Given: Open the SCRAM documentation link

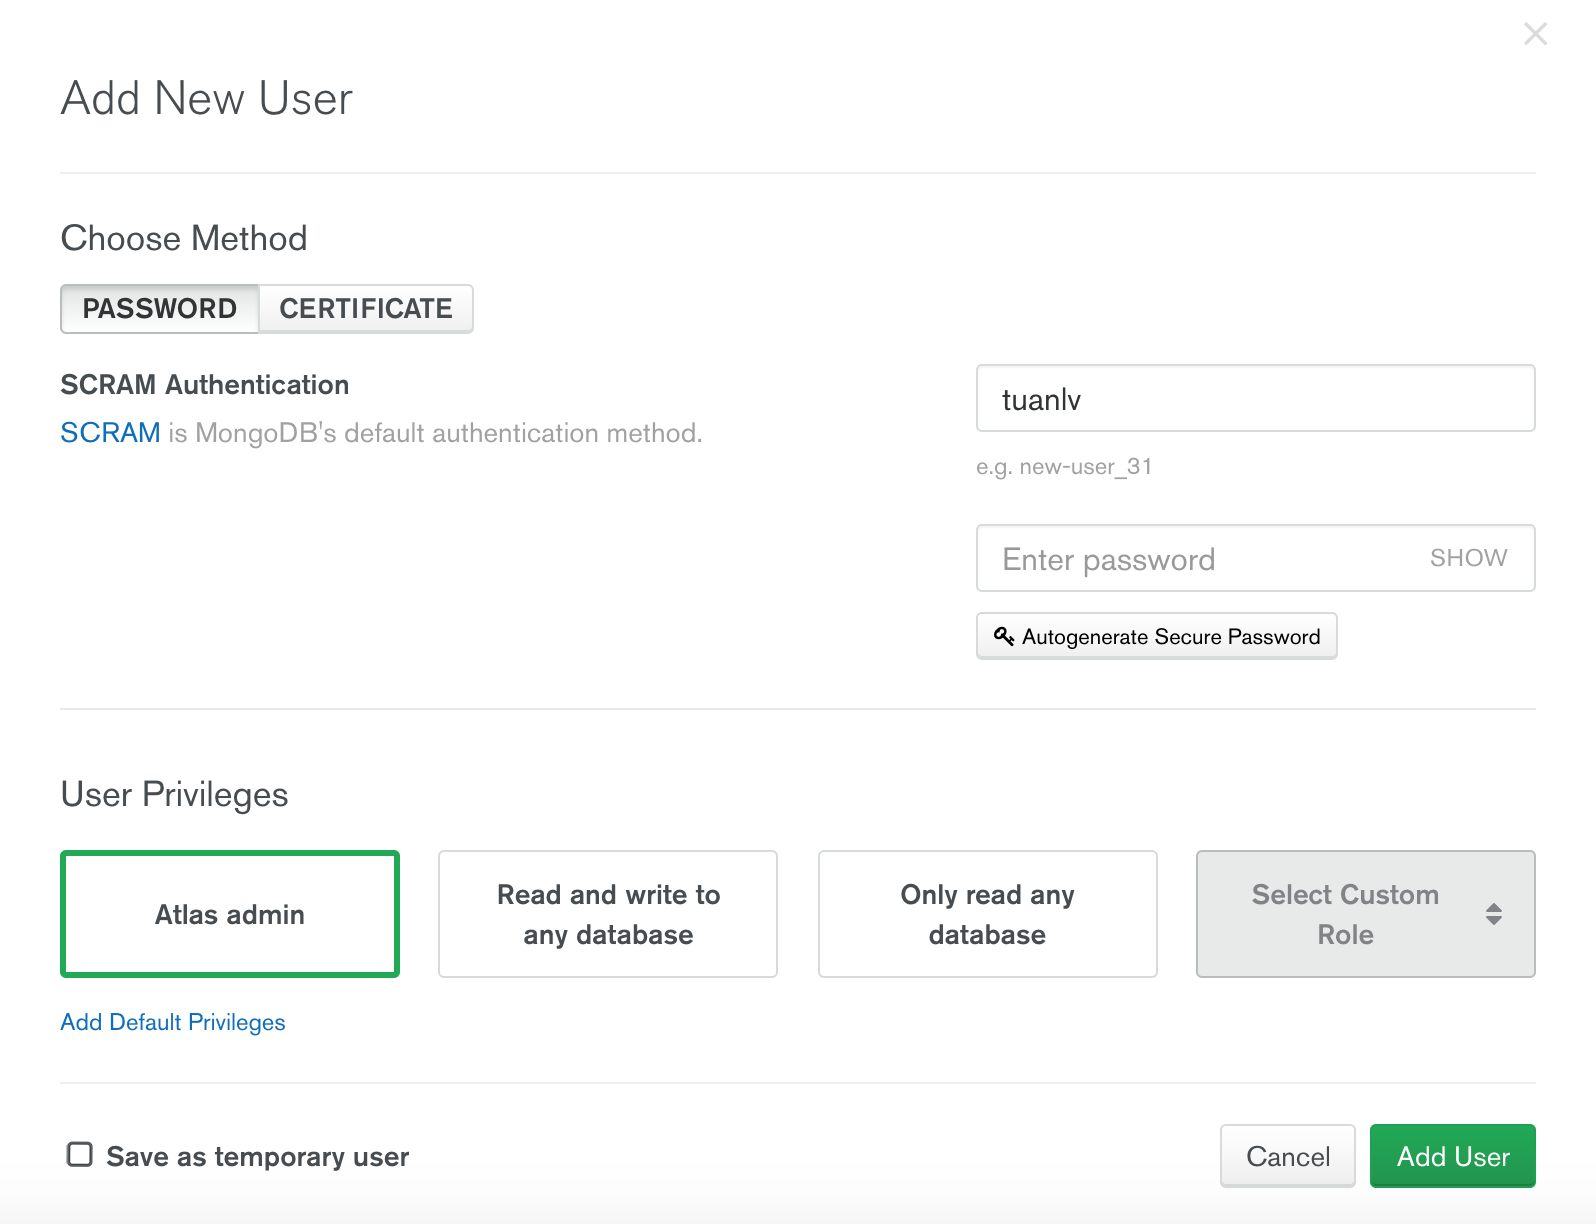Looking at the screenshot, I should (110, 433).
